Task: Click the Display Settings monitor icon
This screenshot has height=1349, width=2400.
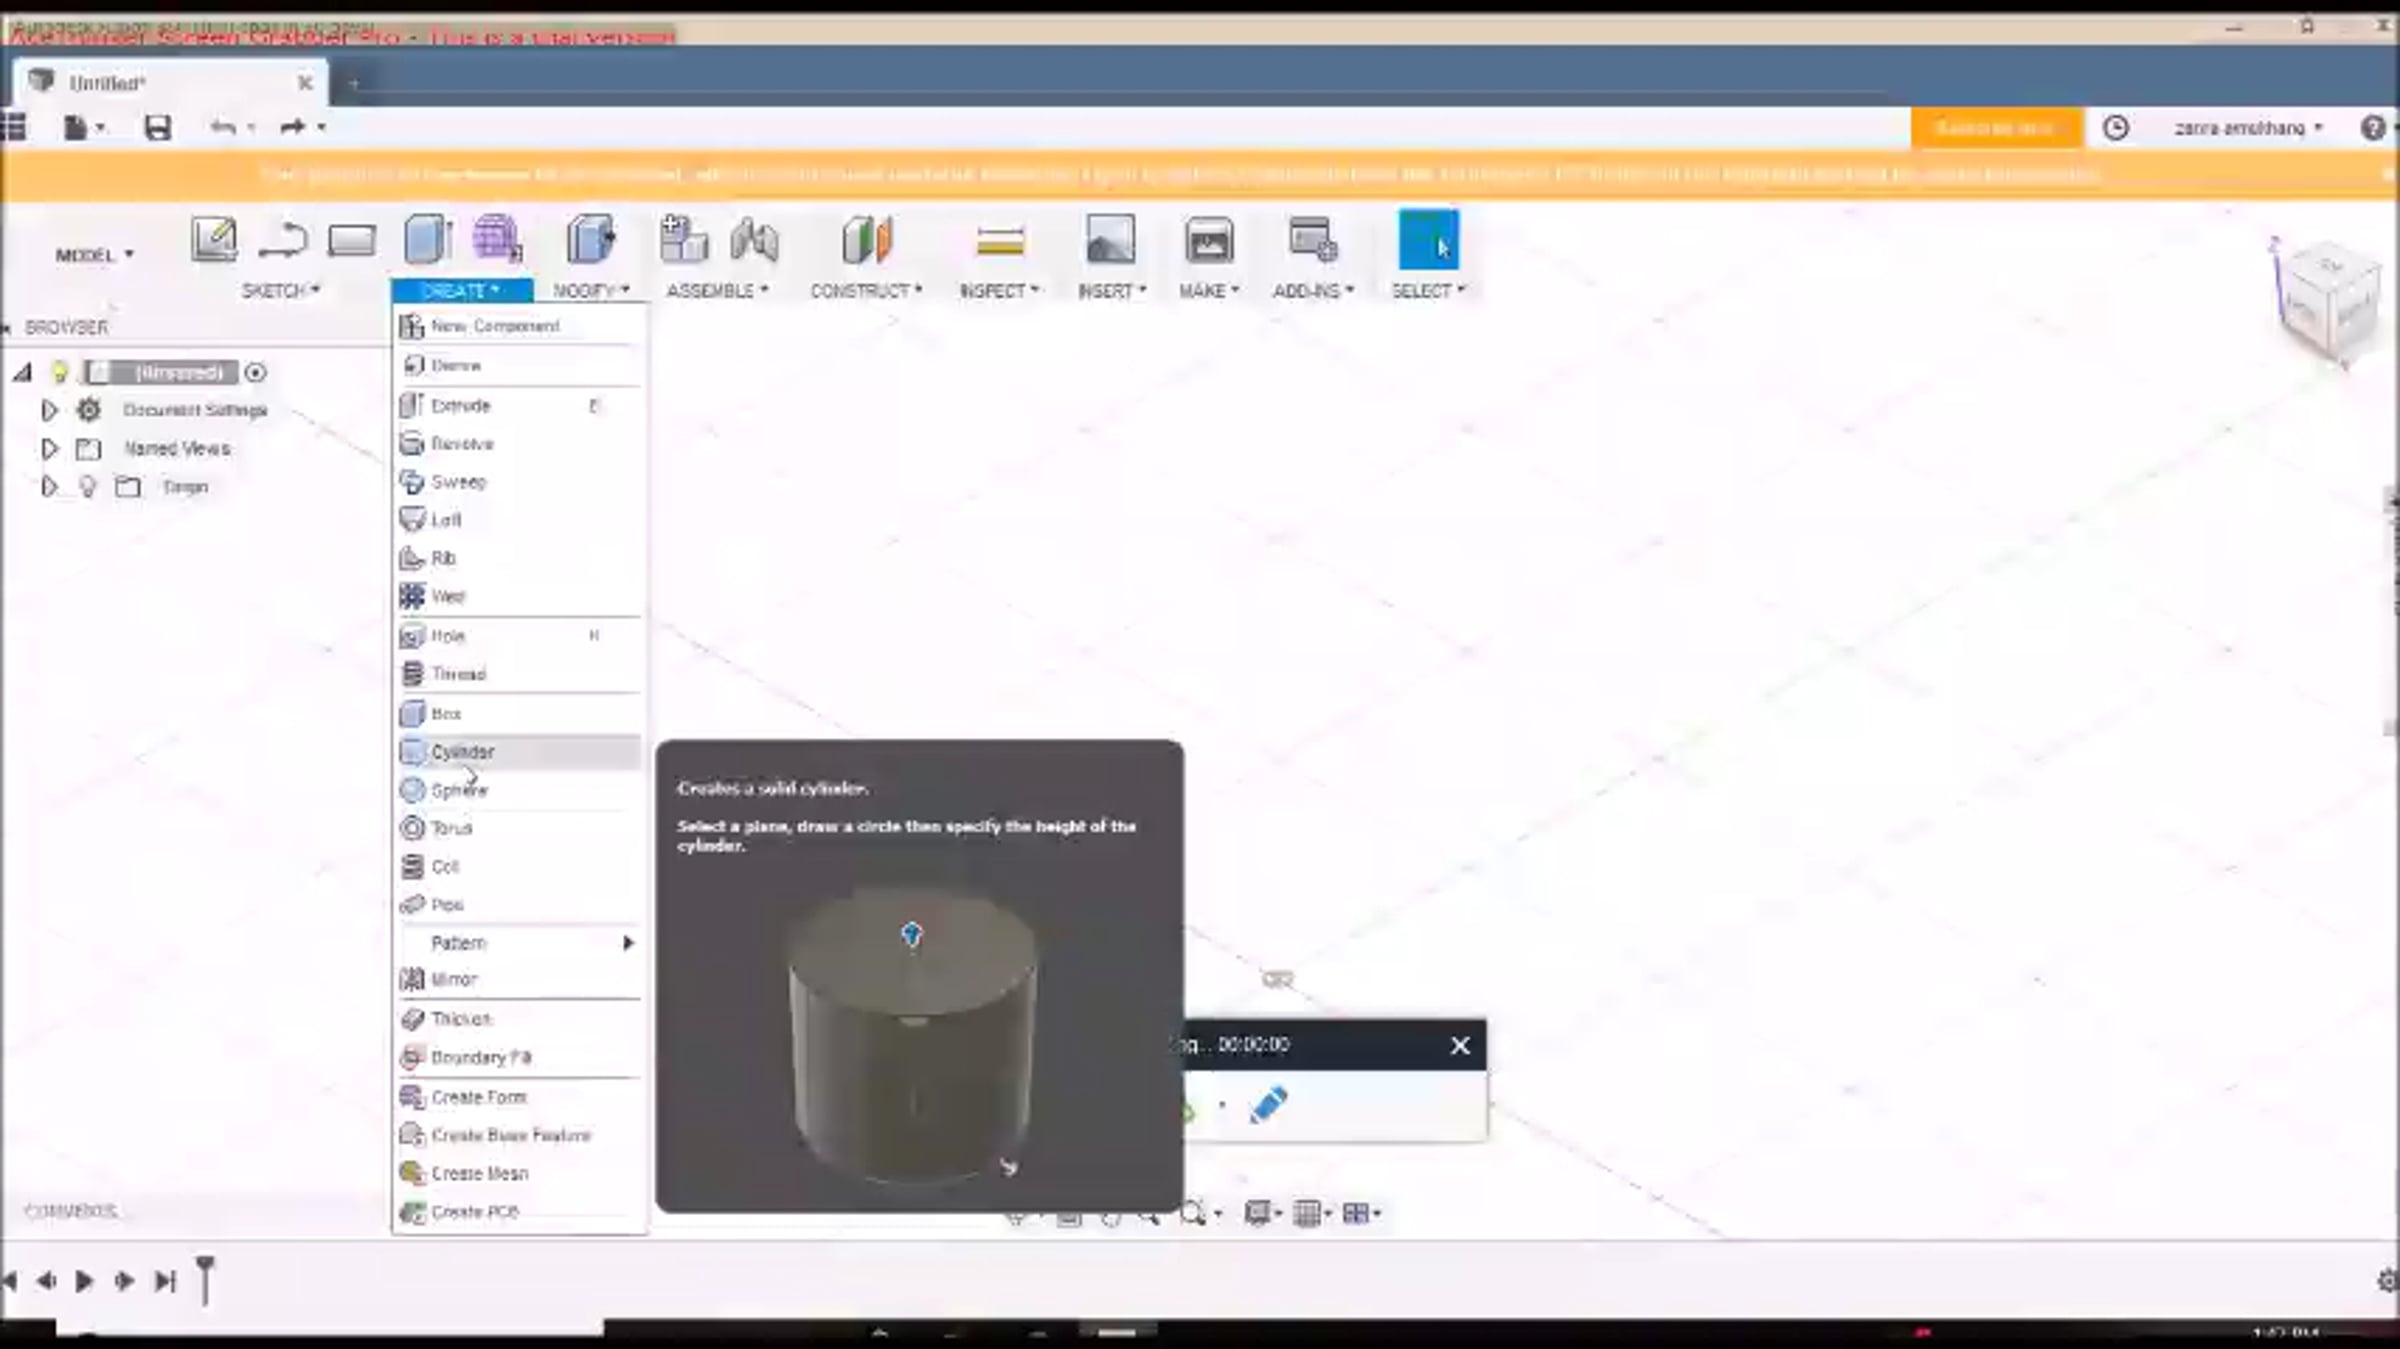Action: click(1257, 1213)
